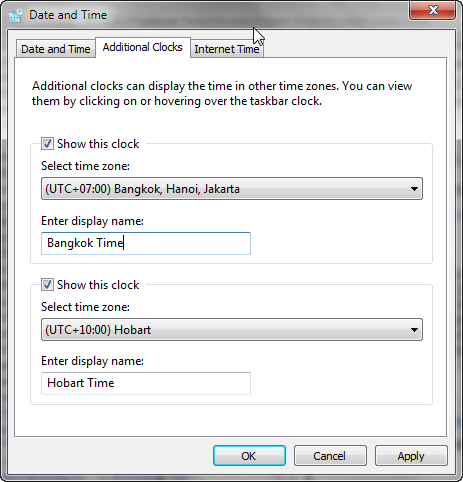The width and height of the screenshot is (463, 482).
Task: Click the Additional clocks description text
Action: [x=222, y=93]
